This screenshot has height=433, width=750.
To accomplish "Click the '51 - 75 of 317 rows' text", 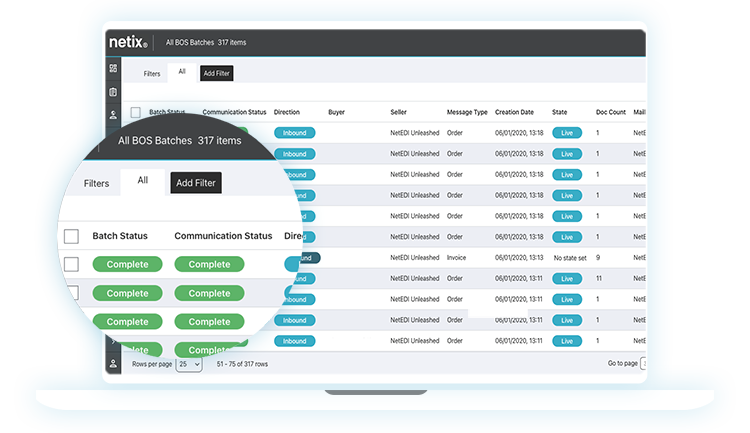I will pyautogui.click(x=242, y=364).
